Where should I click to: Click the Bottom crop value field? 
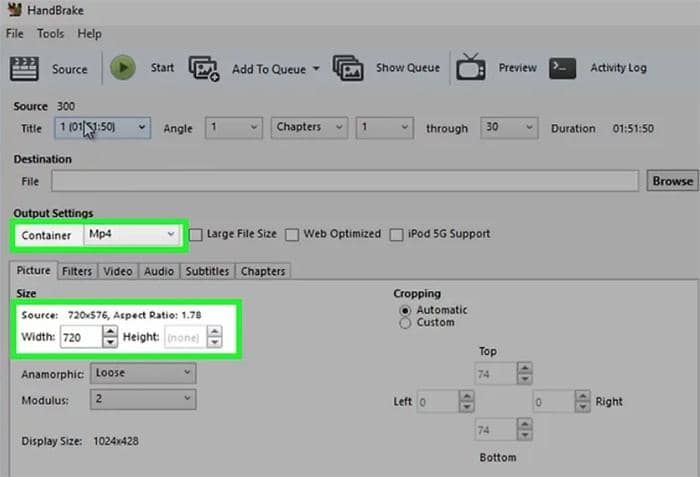[496, 429]
